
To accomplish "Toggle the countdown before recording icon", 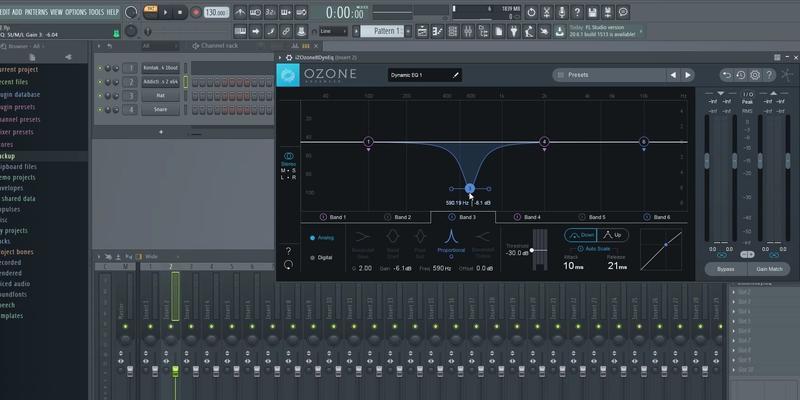I will tap(271, 12).
